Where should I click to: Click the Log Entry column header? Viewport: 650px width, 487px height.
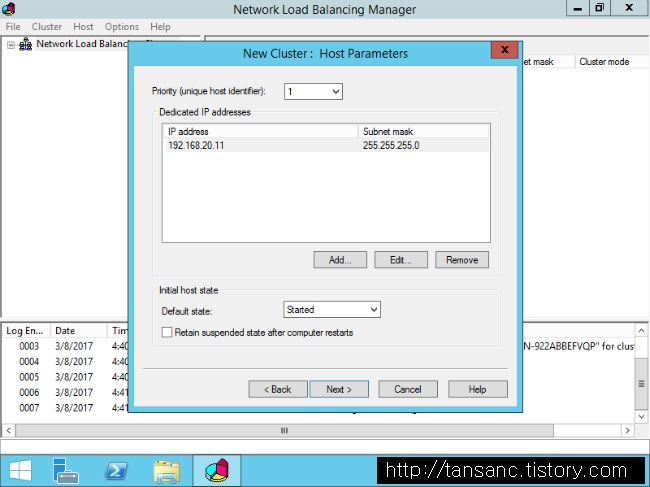(x=25, y=330)
